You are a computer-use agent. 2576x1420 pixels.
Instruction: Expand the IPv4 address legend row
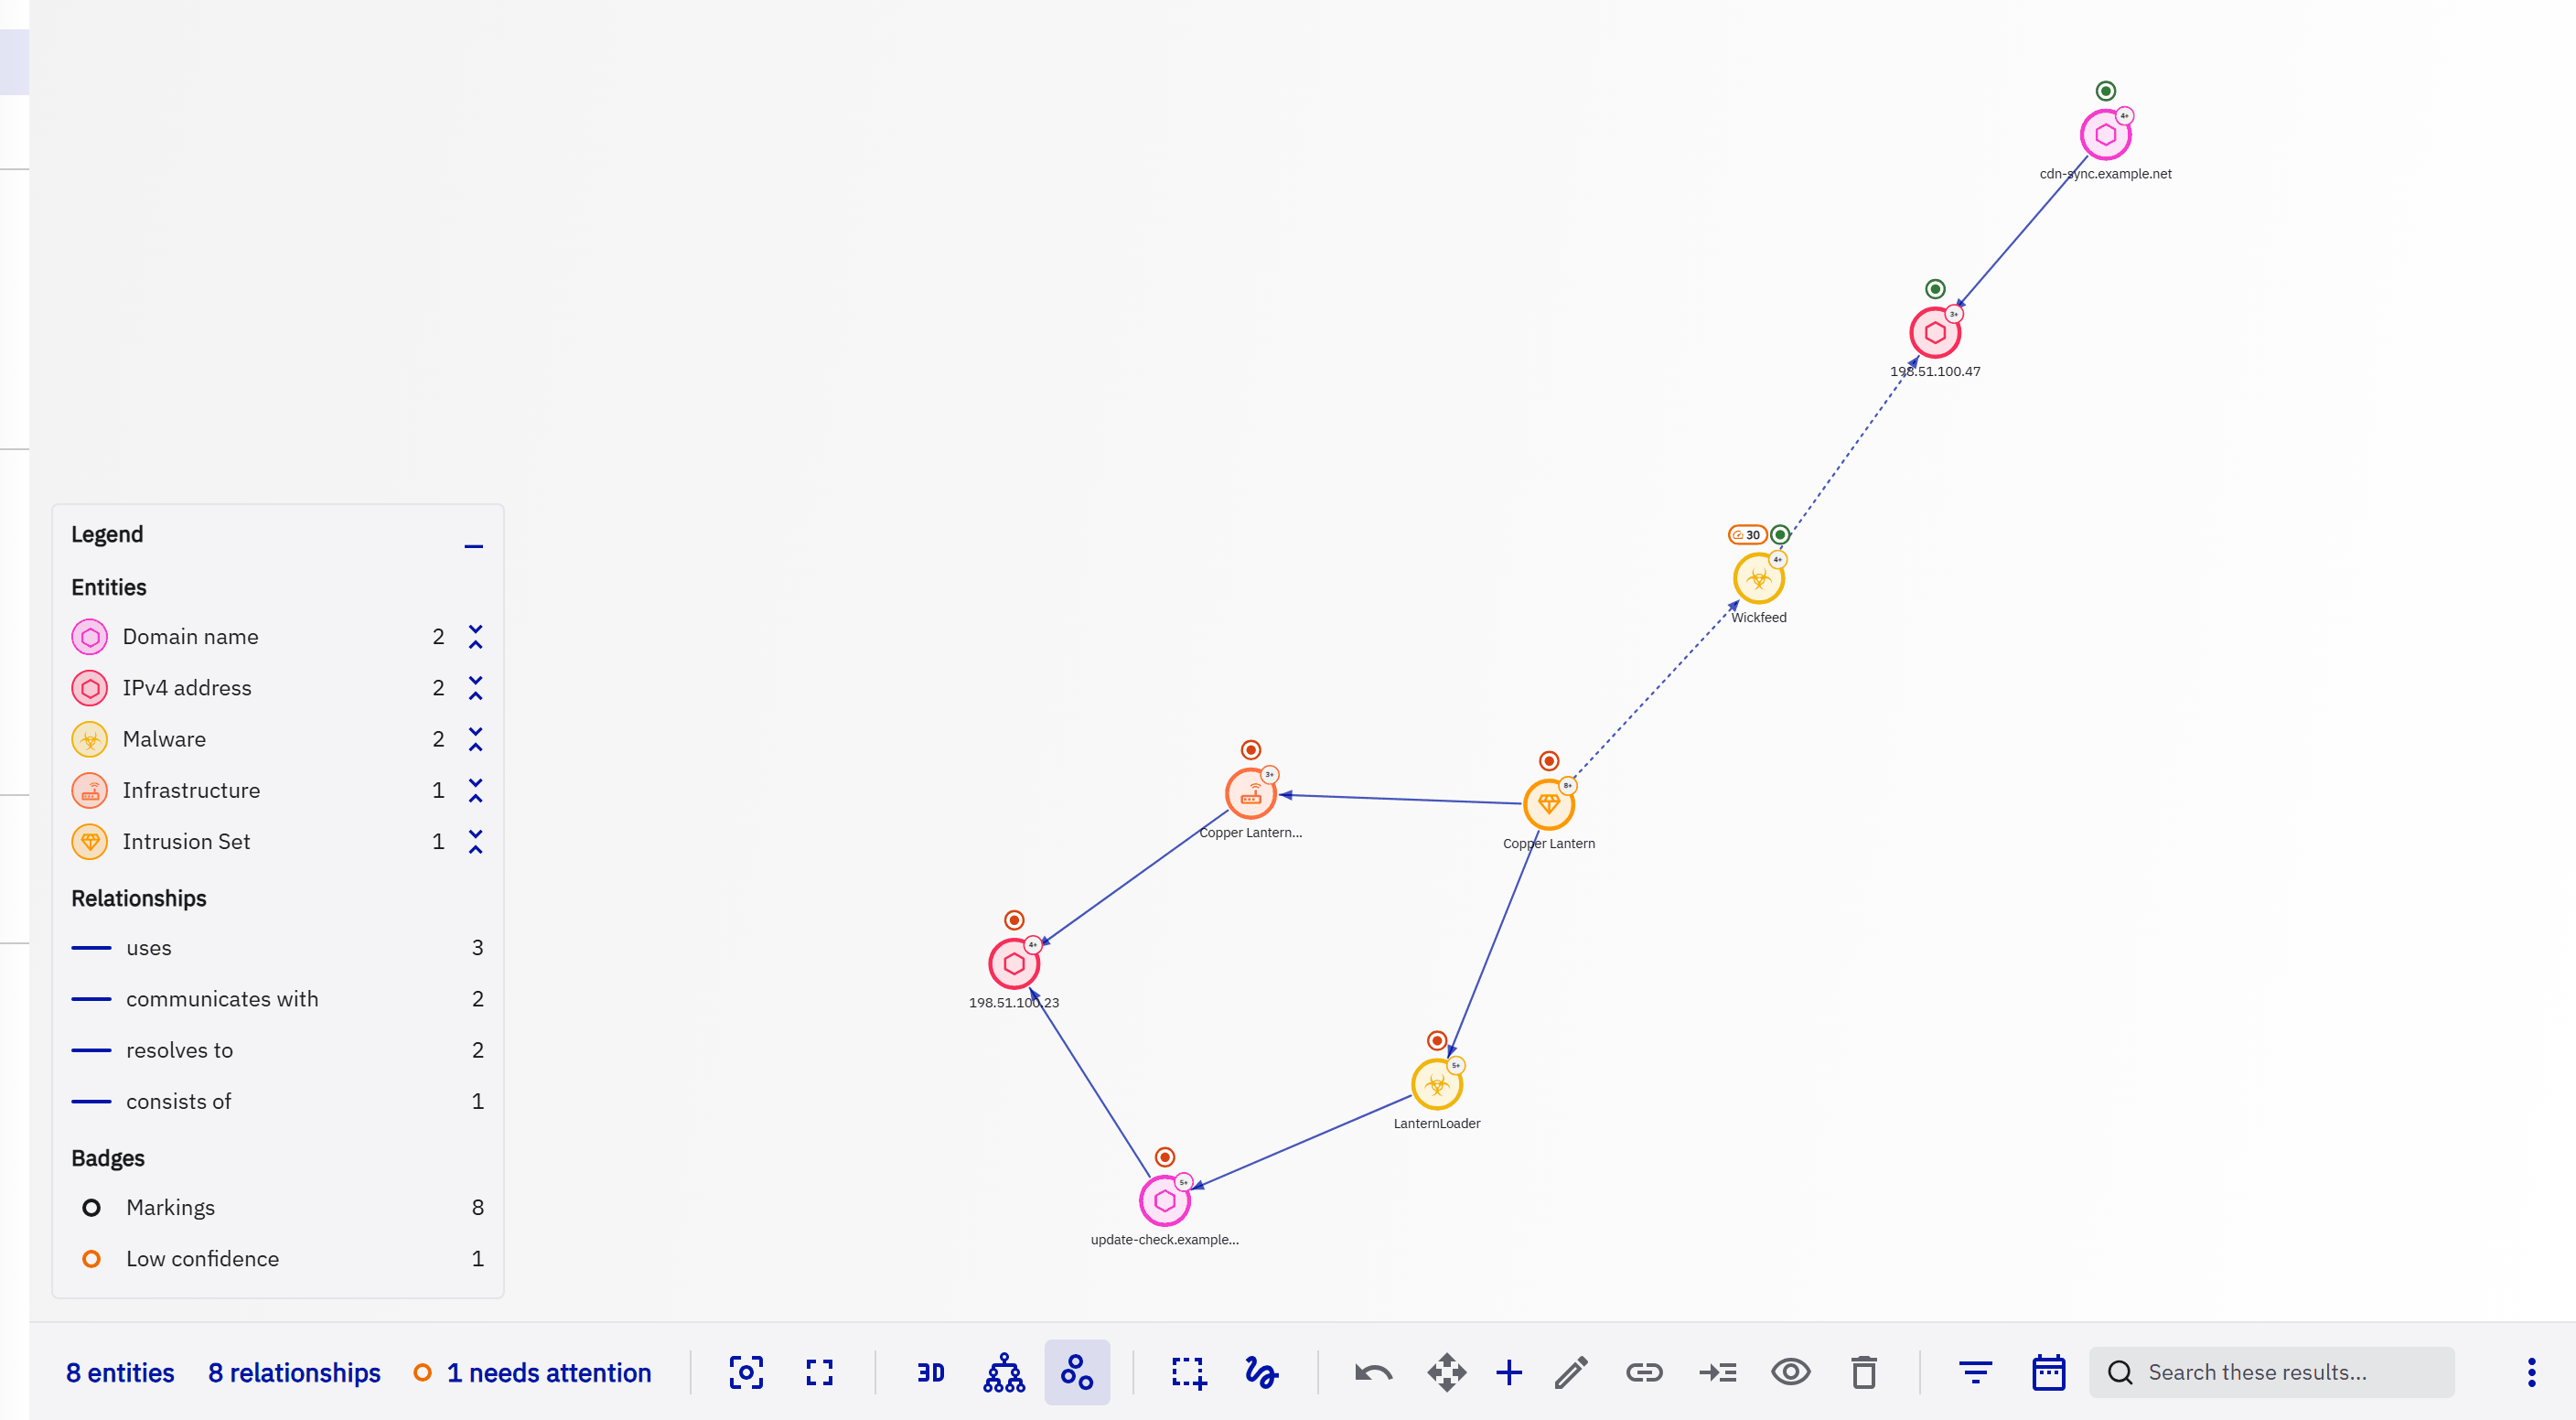(x=476, y=688)
